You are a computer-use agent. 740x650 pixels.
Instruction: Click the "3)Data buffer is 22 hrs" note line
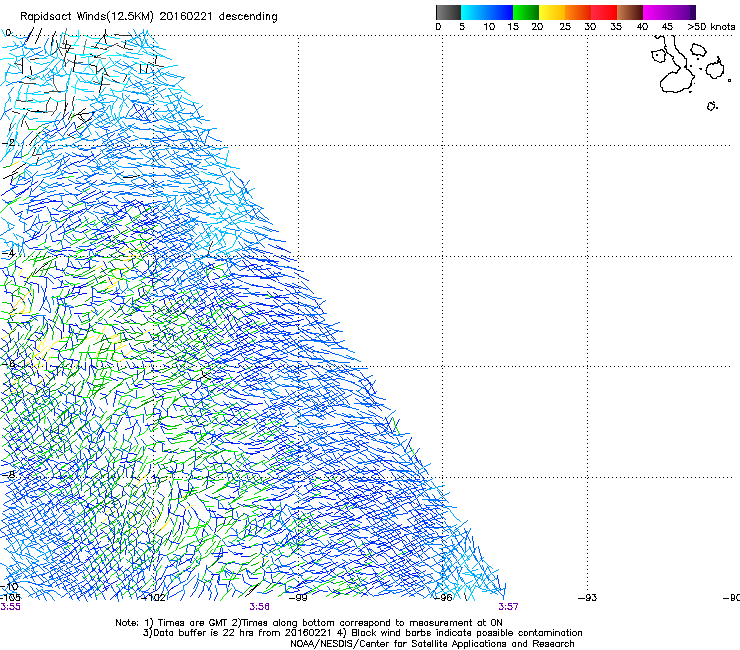pos(362,633)
